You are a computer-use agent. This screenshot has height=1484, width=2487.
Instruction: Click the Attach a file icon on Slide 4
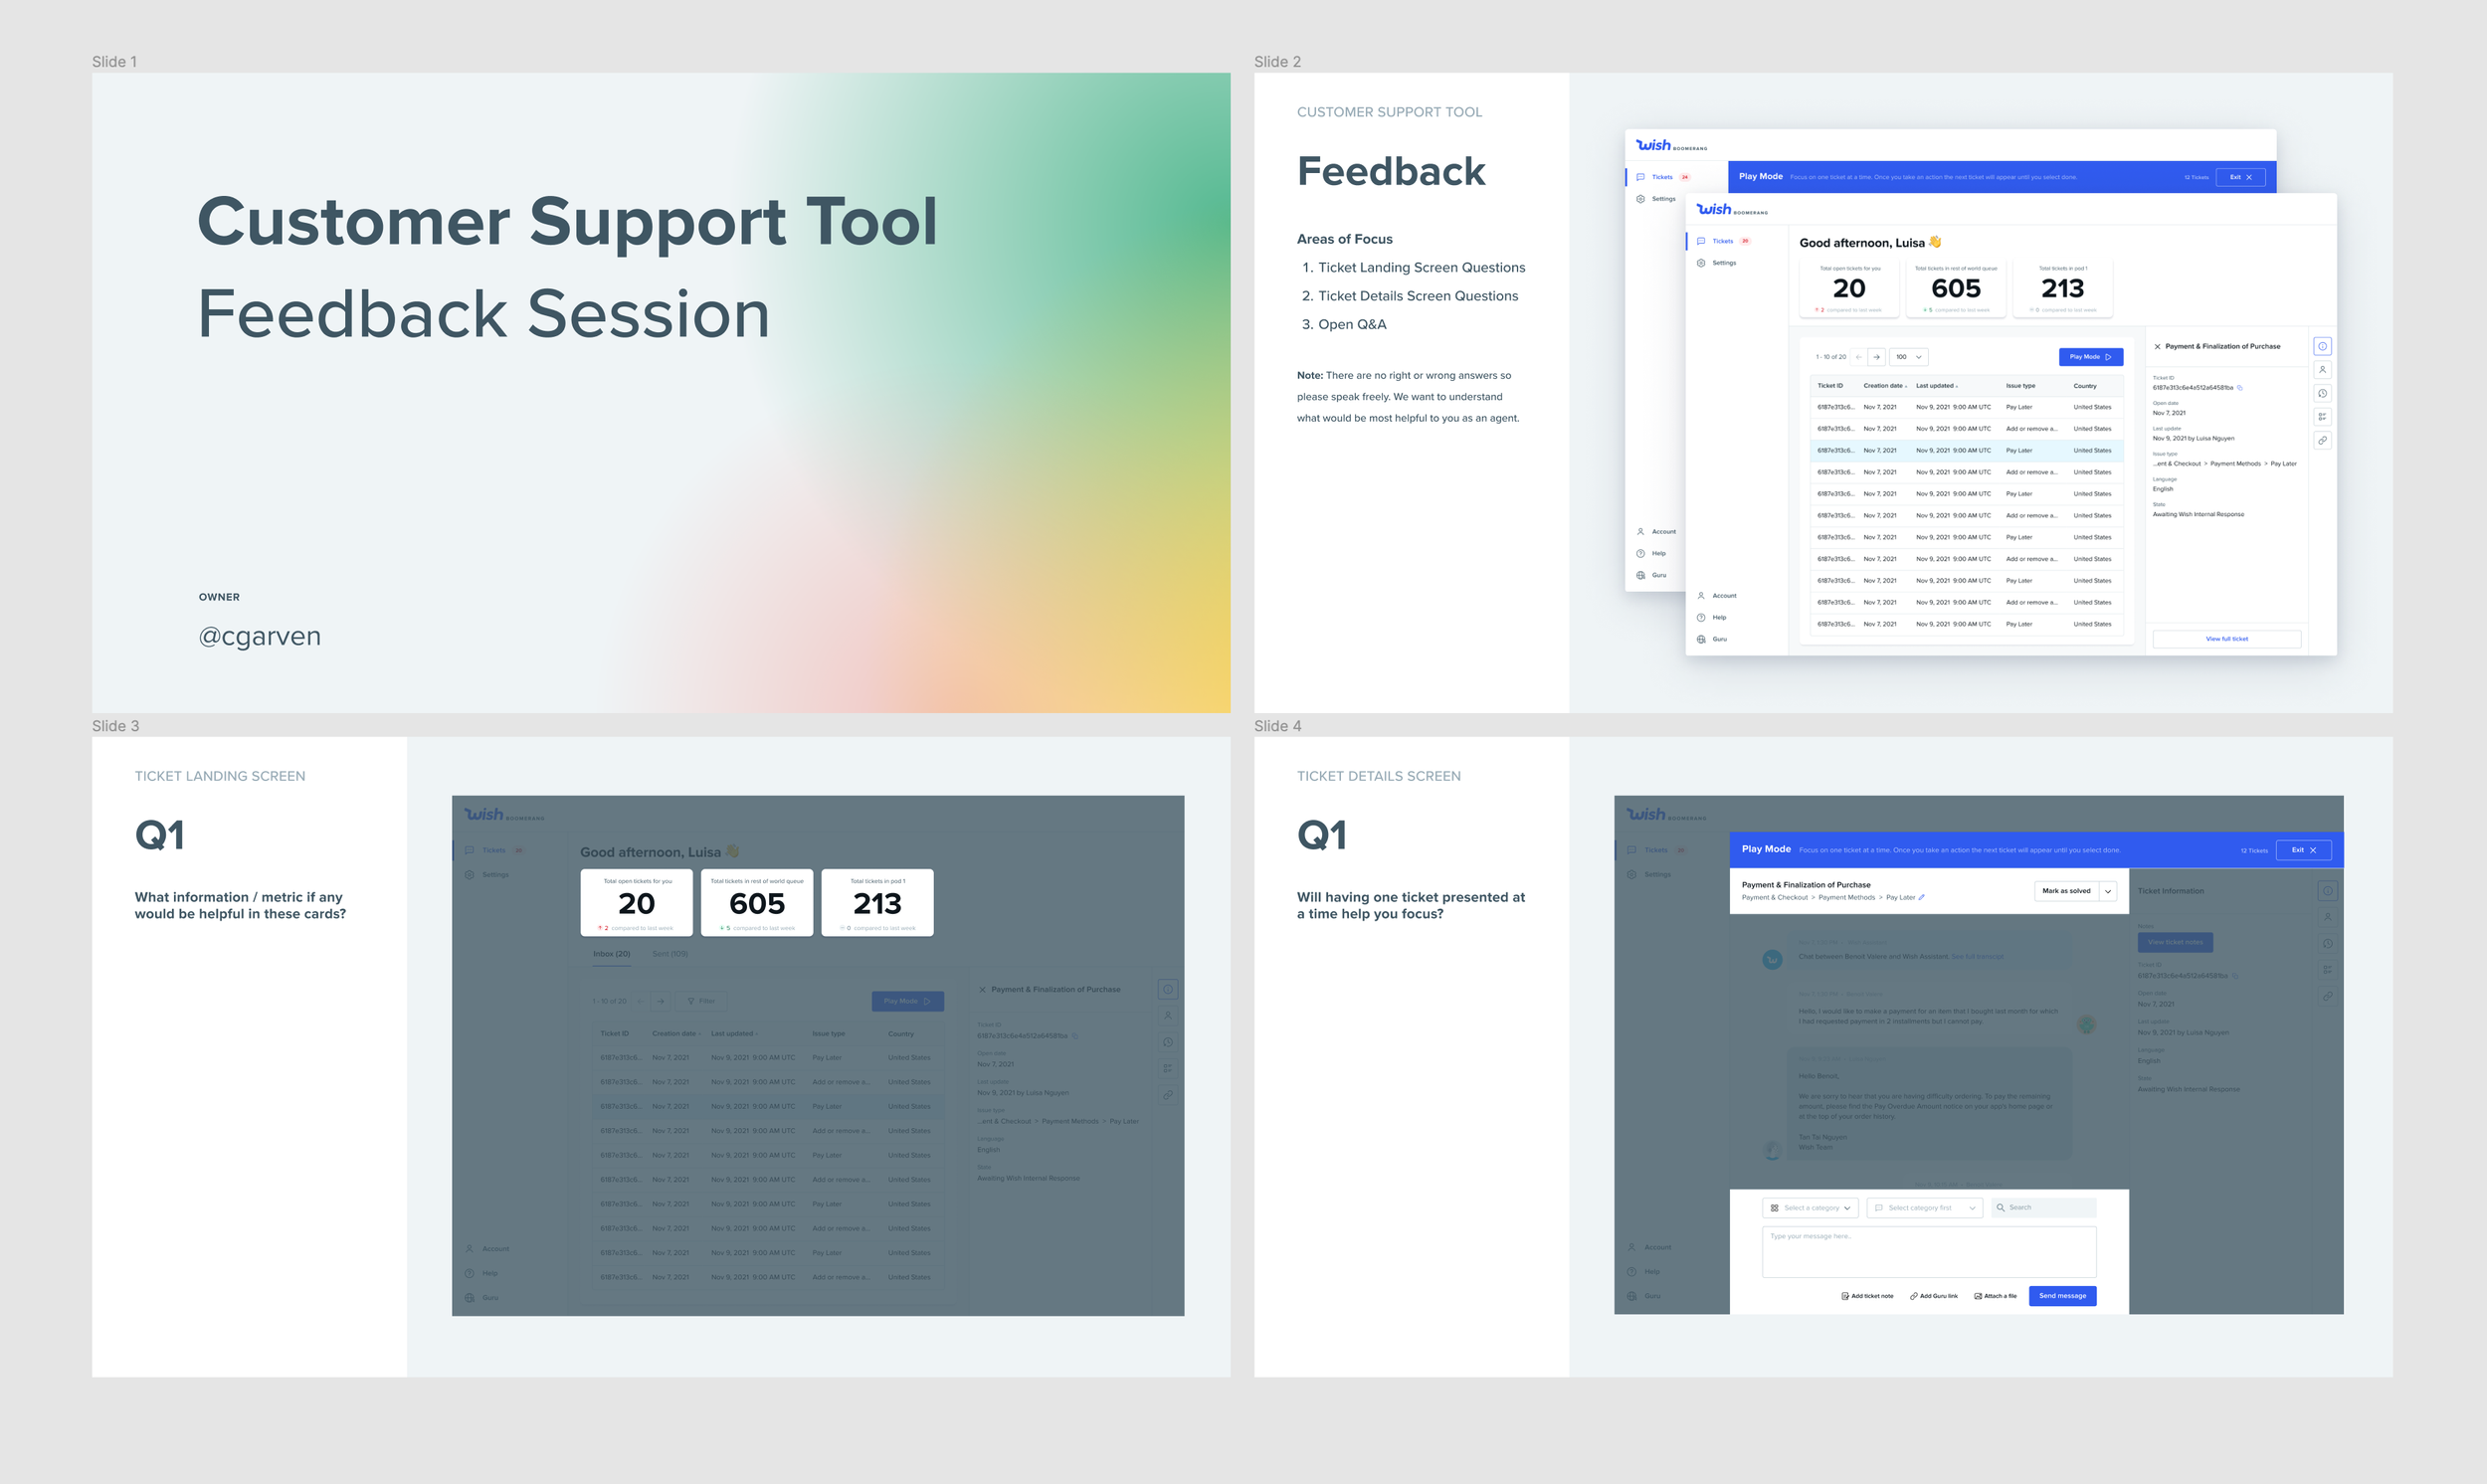pos(1978,1296)
